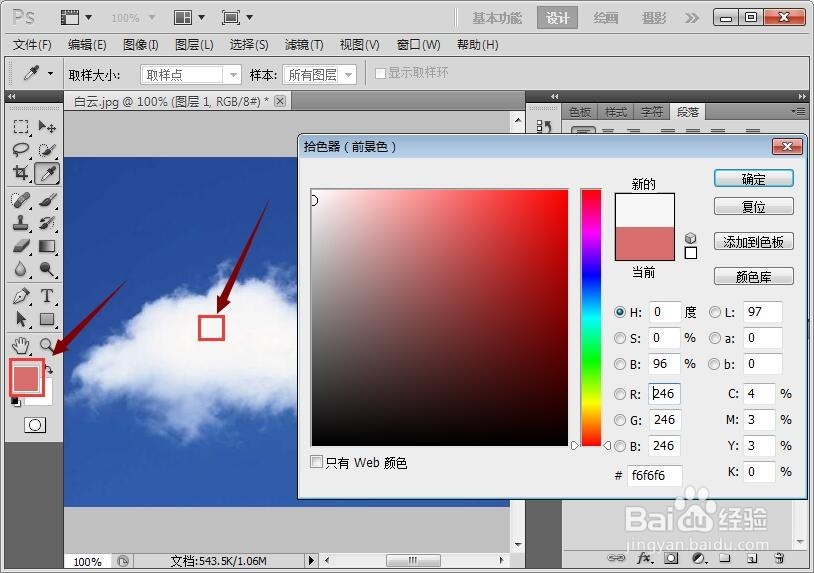Select the History Brush tool
Image resolution: width=814 pixels, height=573 pixels.
47,223
